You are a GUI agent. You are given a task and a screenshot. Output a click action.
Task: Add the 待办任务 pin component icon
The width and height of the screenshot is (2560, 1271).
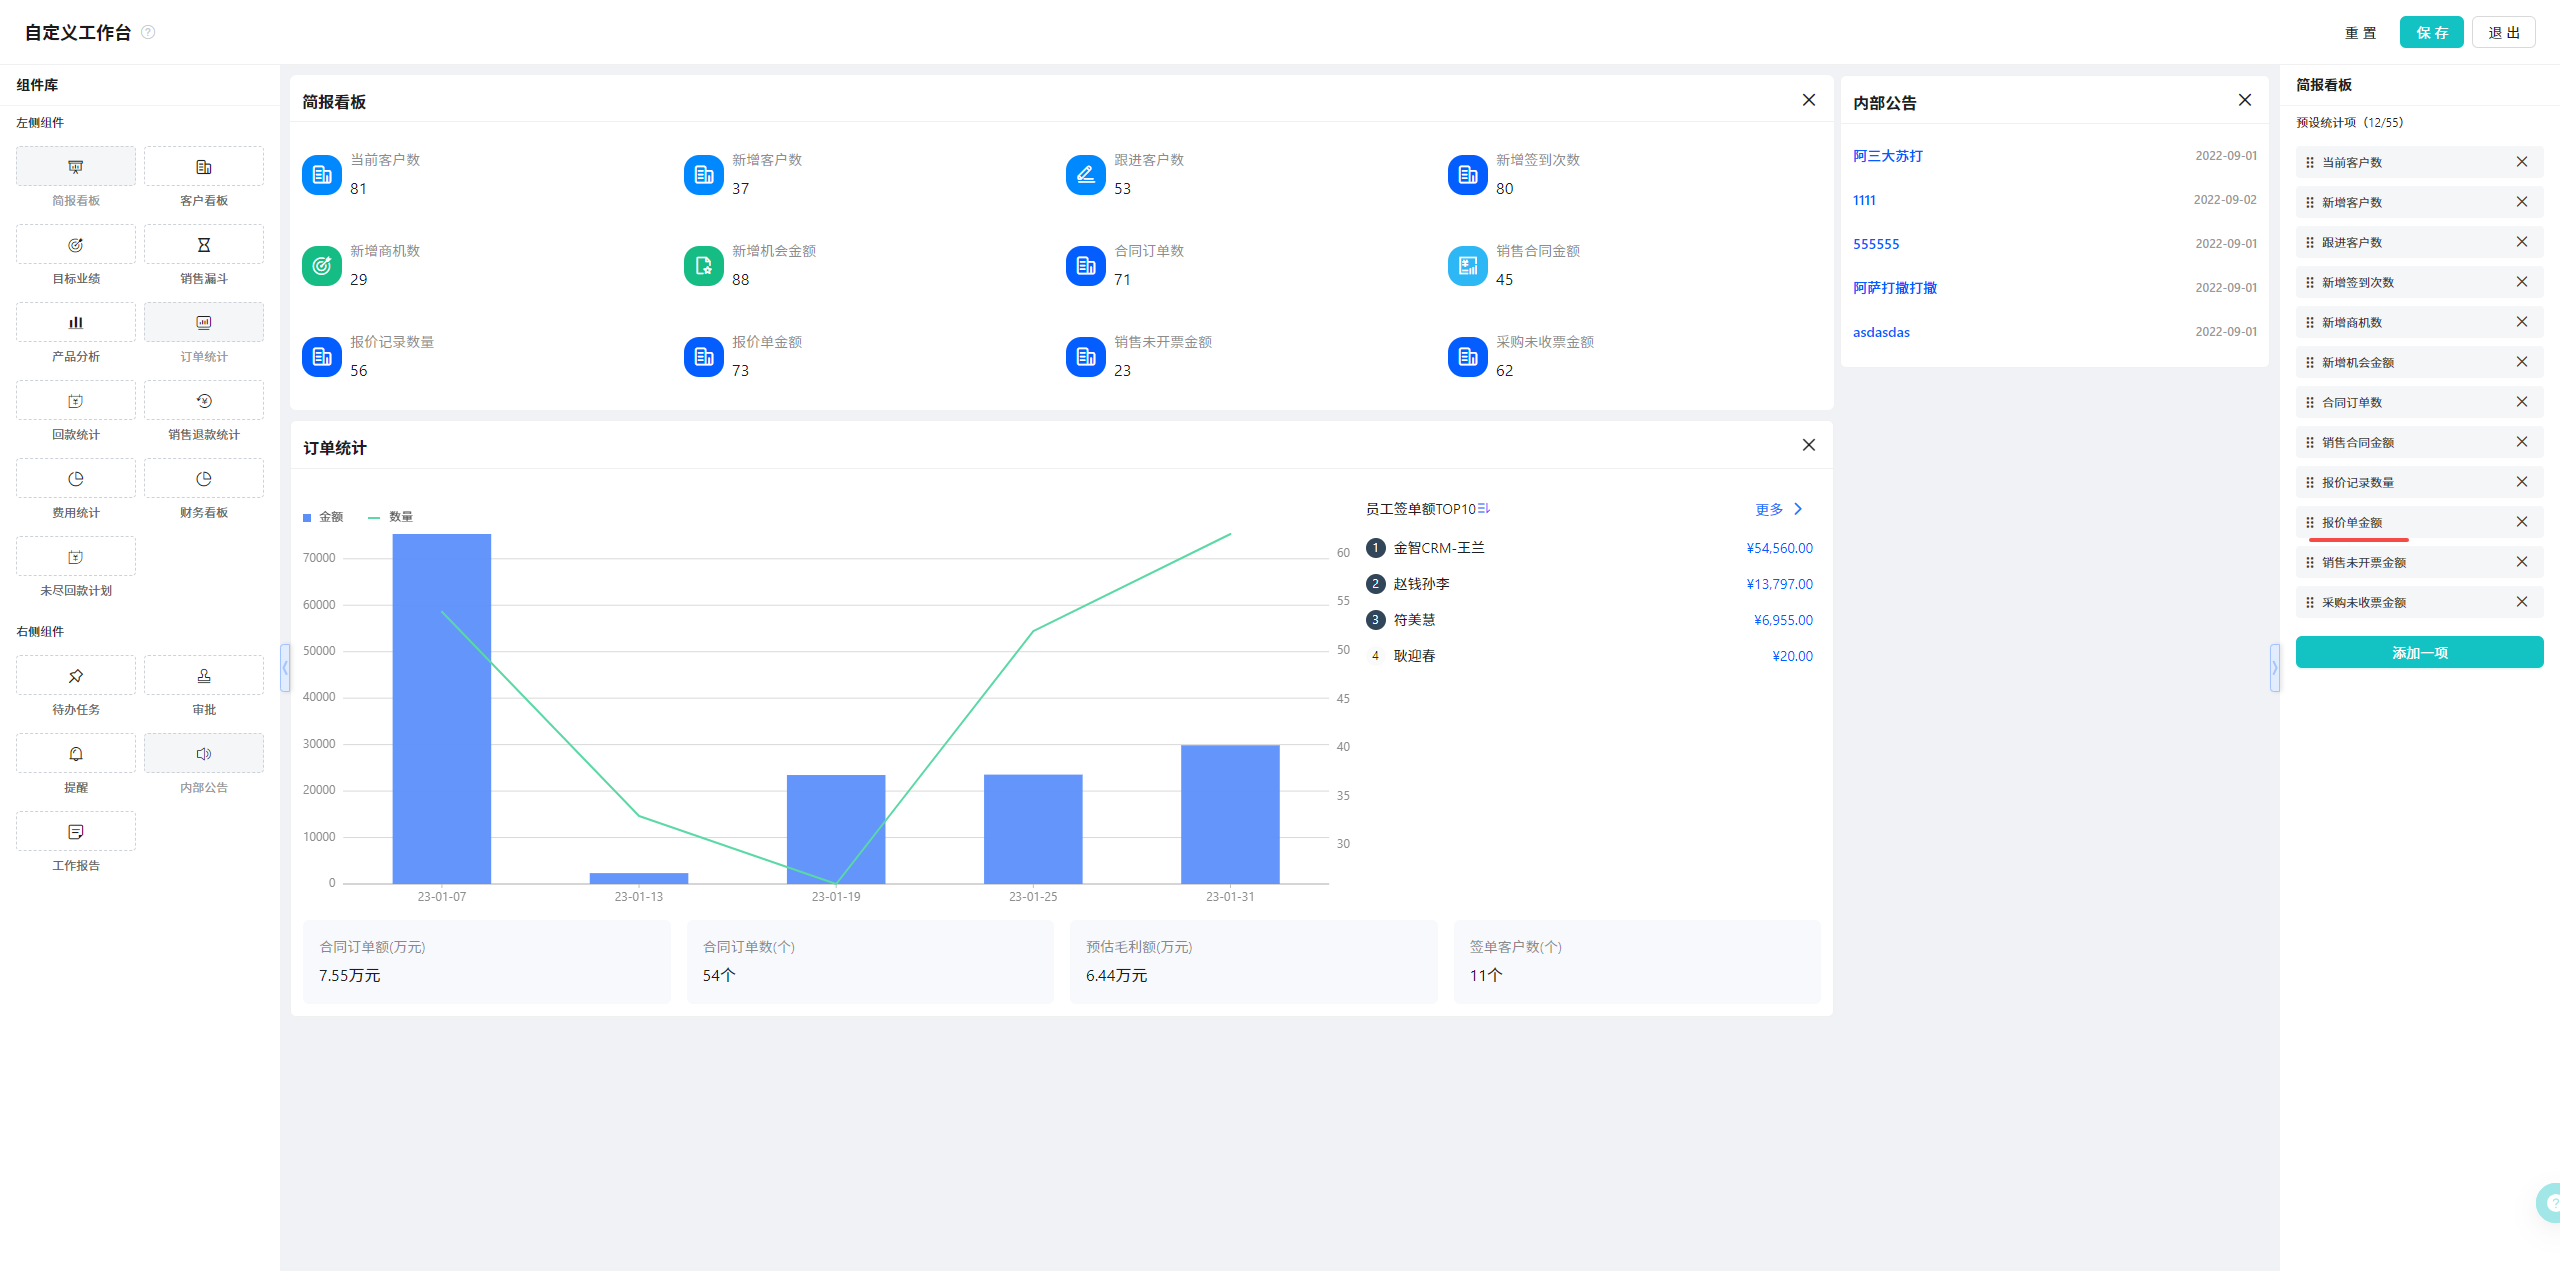coord(76,676)
